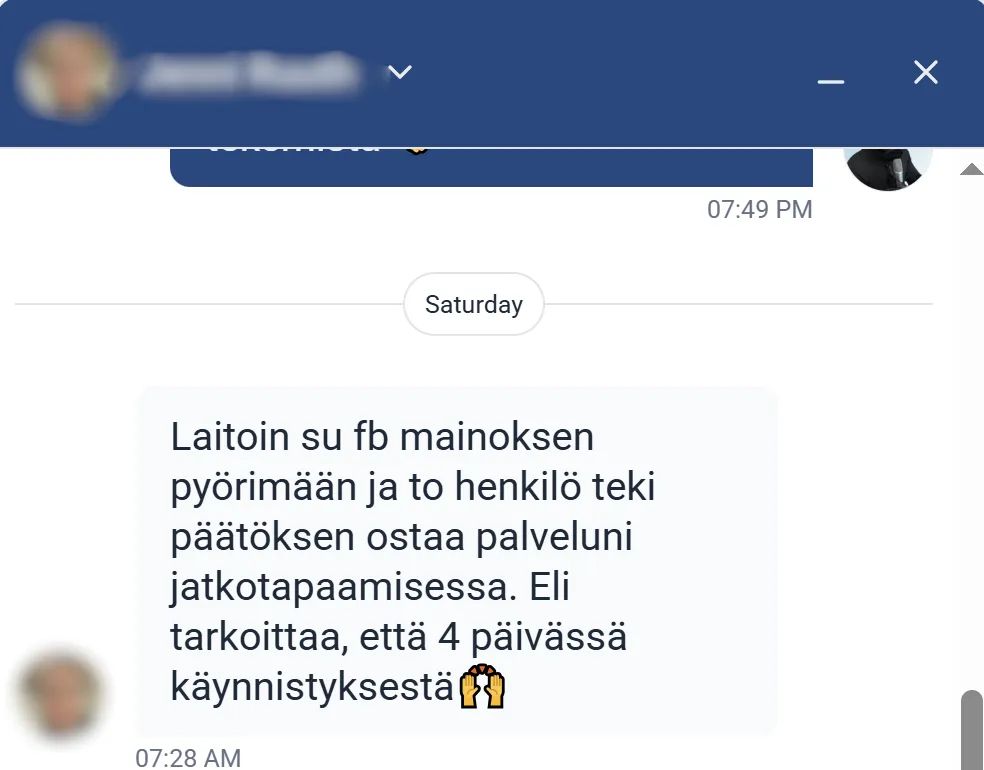Click the blurred contact name in header
Image resolution: width=984 pixels, height=770 pixels.
point(249,73)
